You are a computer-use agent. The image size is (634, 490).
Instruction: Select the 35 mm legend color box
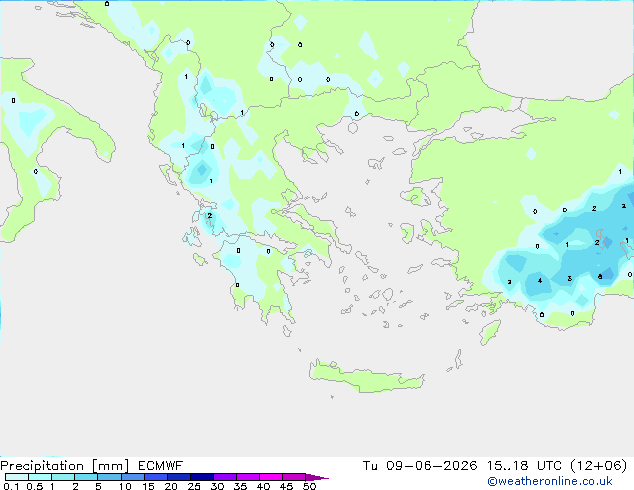coord(247,477)
